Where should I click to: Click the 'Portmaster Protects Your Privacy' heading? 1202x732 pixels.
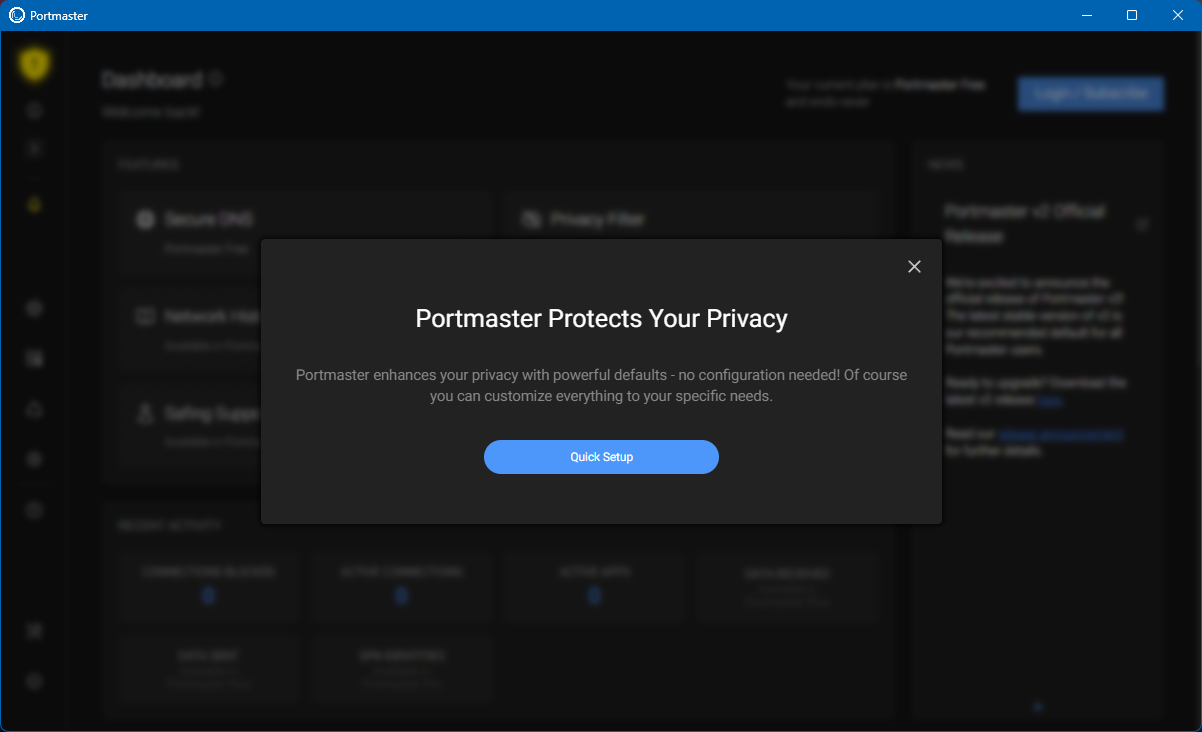[x=601, y=319]
